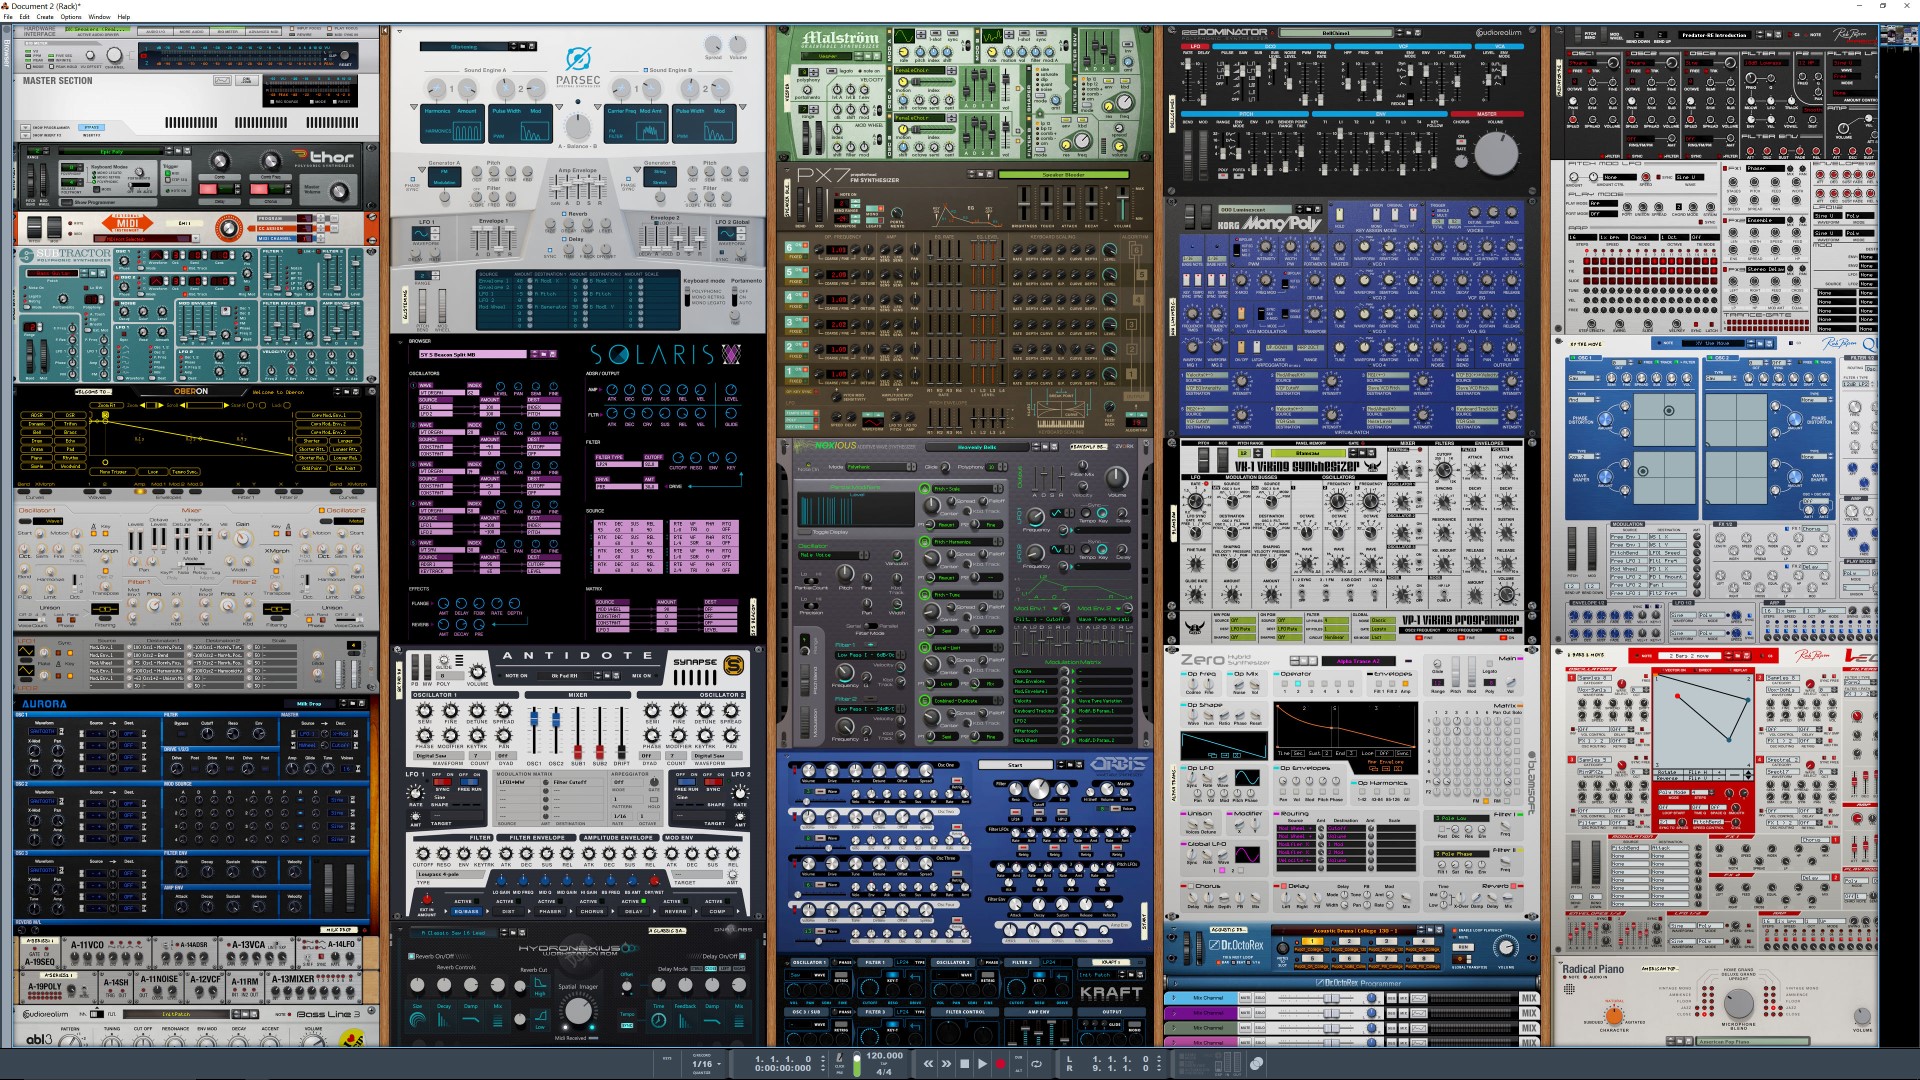Open Antidote filter type Lowpass 4-pole selector
The width and height of the screenshot is (1920, 1080).
450,874
